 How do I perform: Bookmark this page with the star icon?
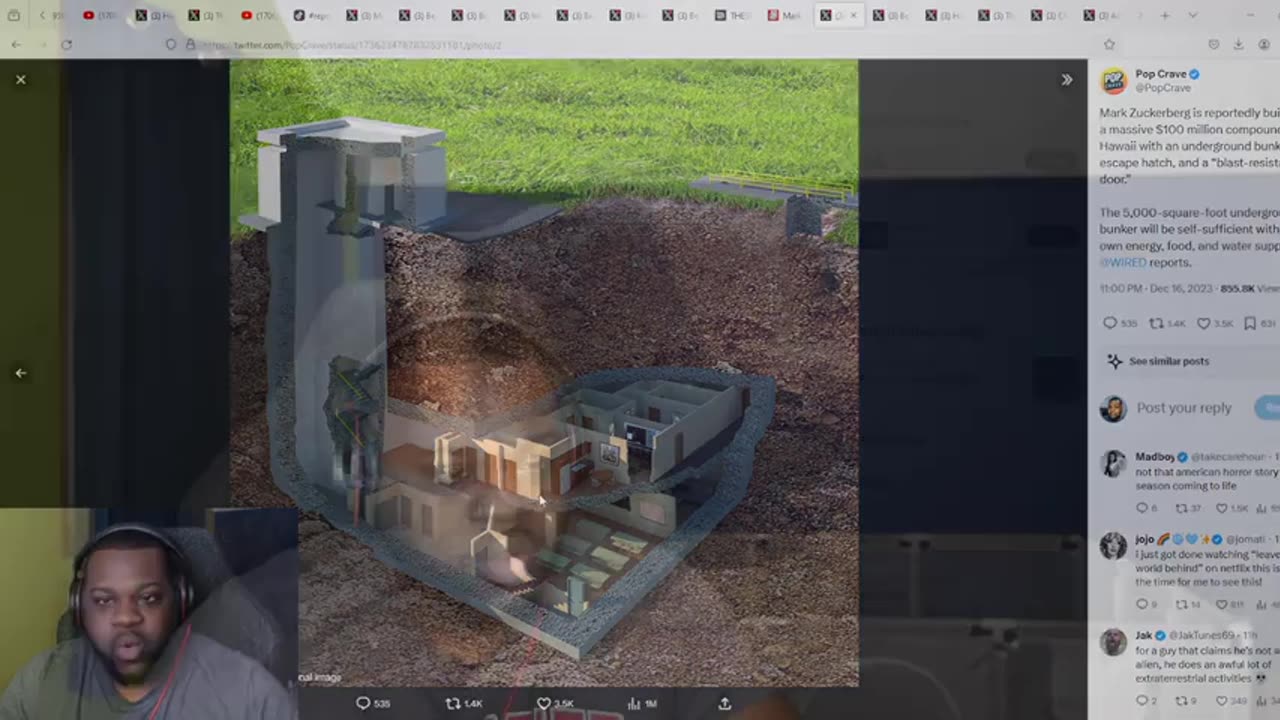pos(1110,45)
